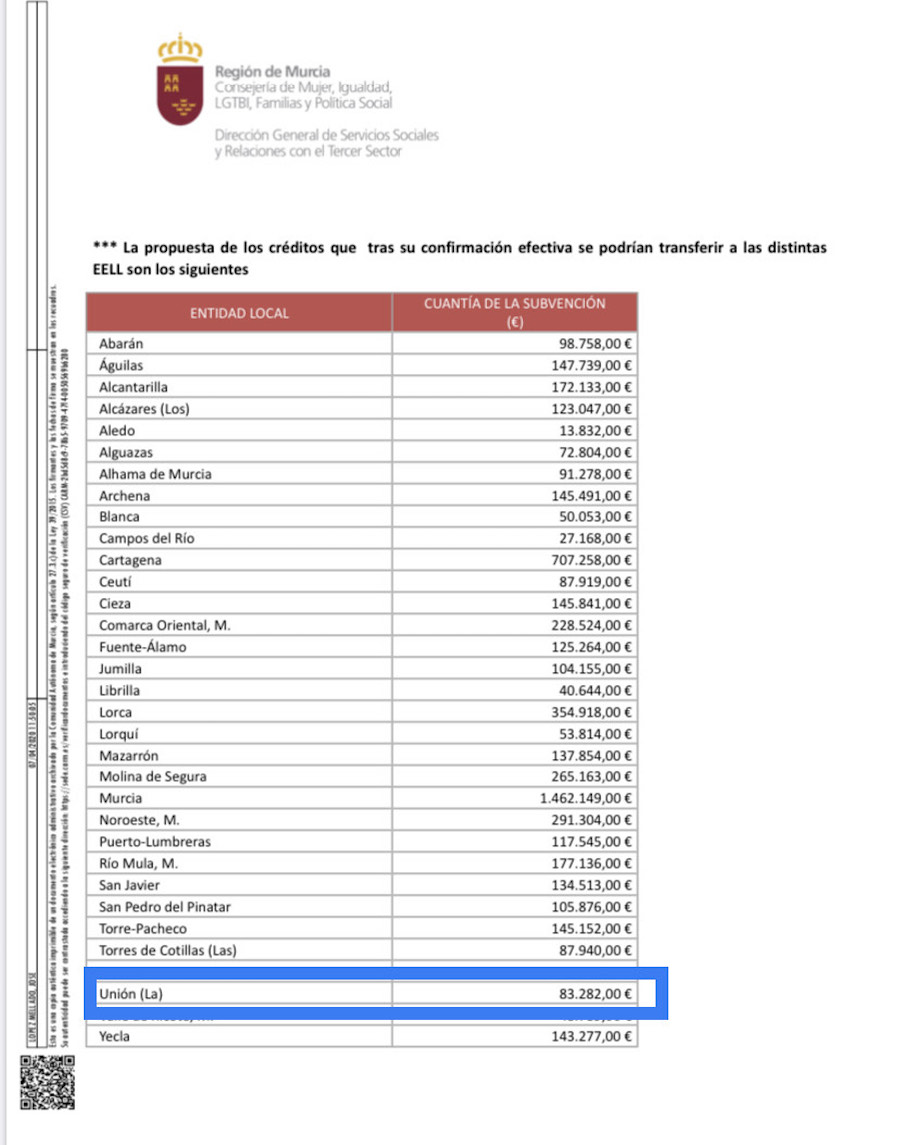Image resolution: width=900 pixels, height=1145 pixels.
Task: Select the San Pedro del Pinatar row name
Action: pyautogui.click(x=165, y=906)
